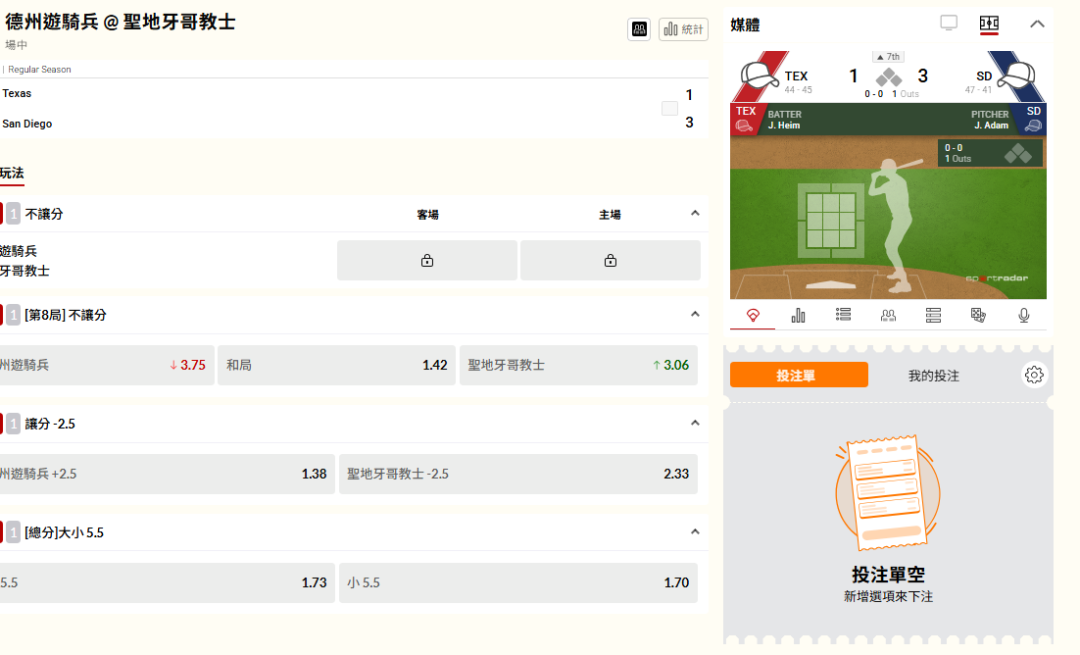Screen dimensions: 1080x655
Task: Select the match tracker field icon
Action: 989,23
